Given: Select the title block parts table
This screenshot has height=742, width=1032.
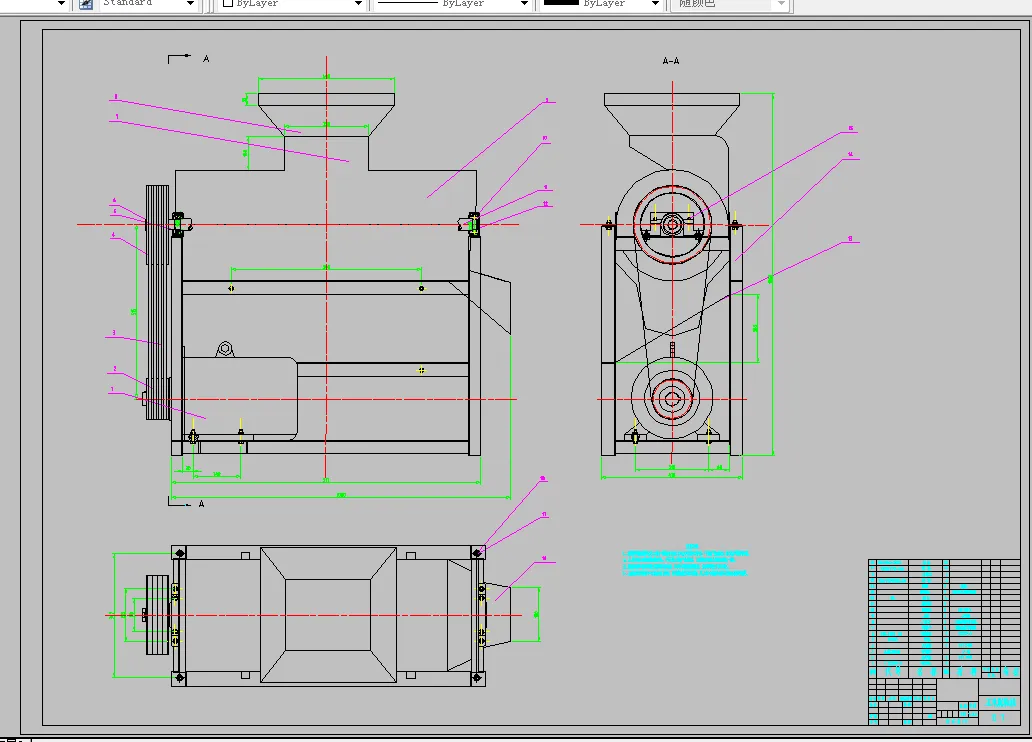Looking at the screenshot, I should point(944,642).
